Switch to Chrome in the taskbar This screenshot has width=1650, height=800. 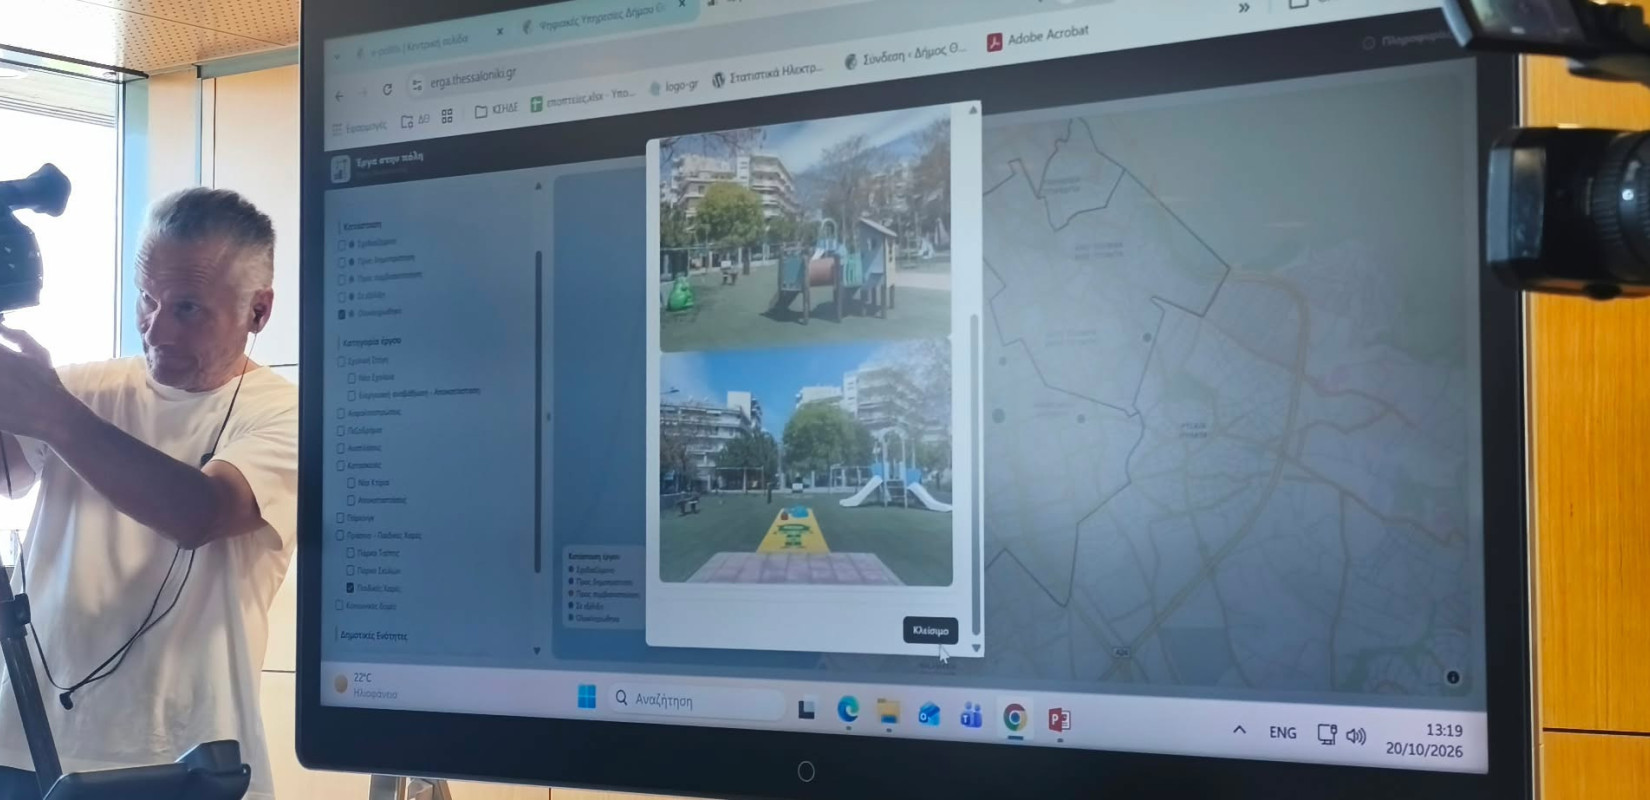tap(1014, 718)
